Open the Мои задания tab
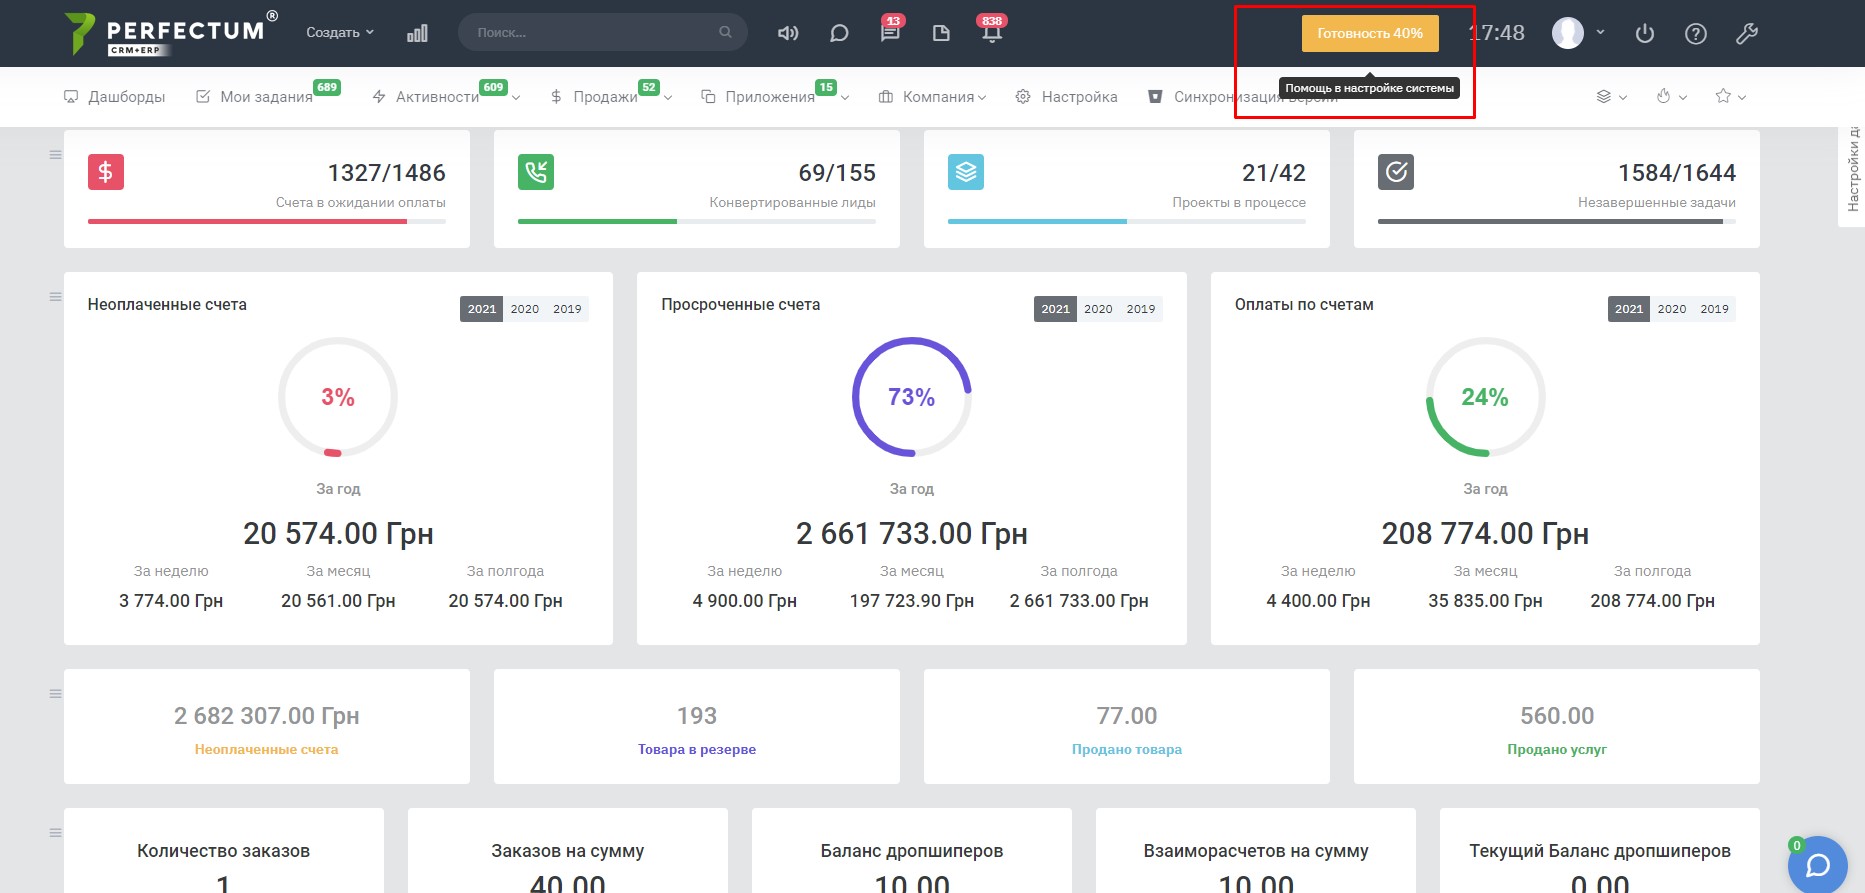This screenshot has width=1865, height=893. (x=265, y=97)
